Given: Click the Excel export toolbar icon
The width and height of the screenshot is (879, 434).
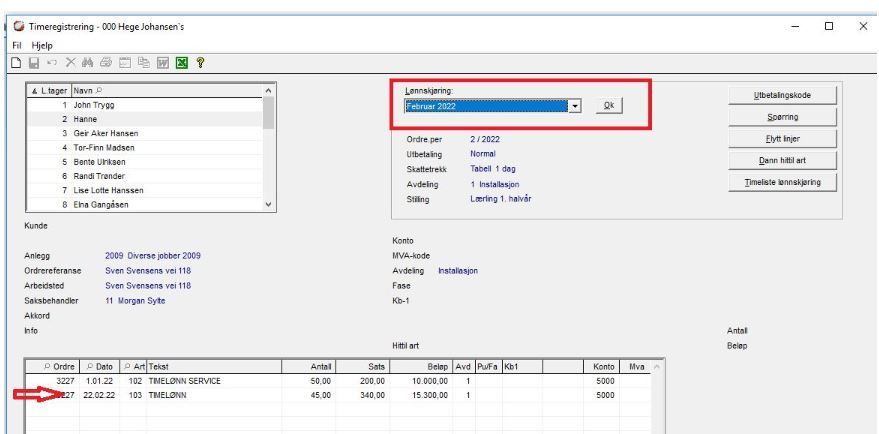Looking at the screenshot, I should pyautogui.click(x=182, y=63).
